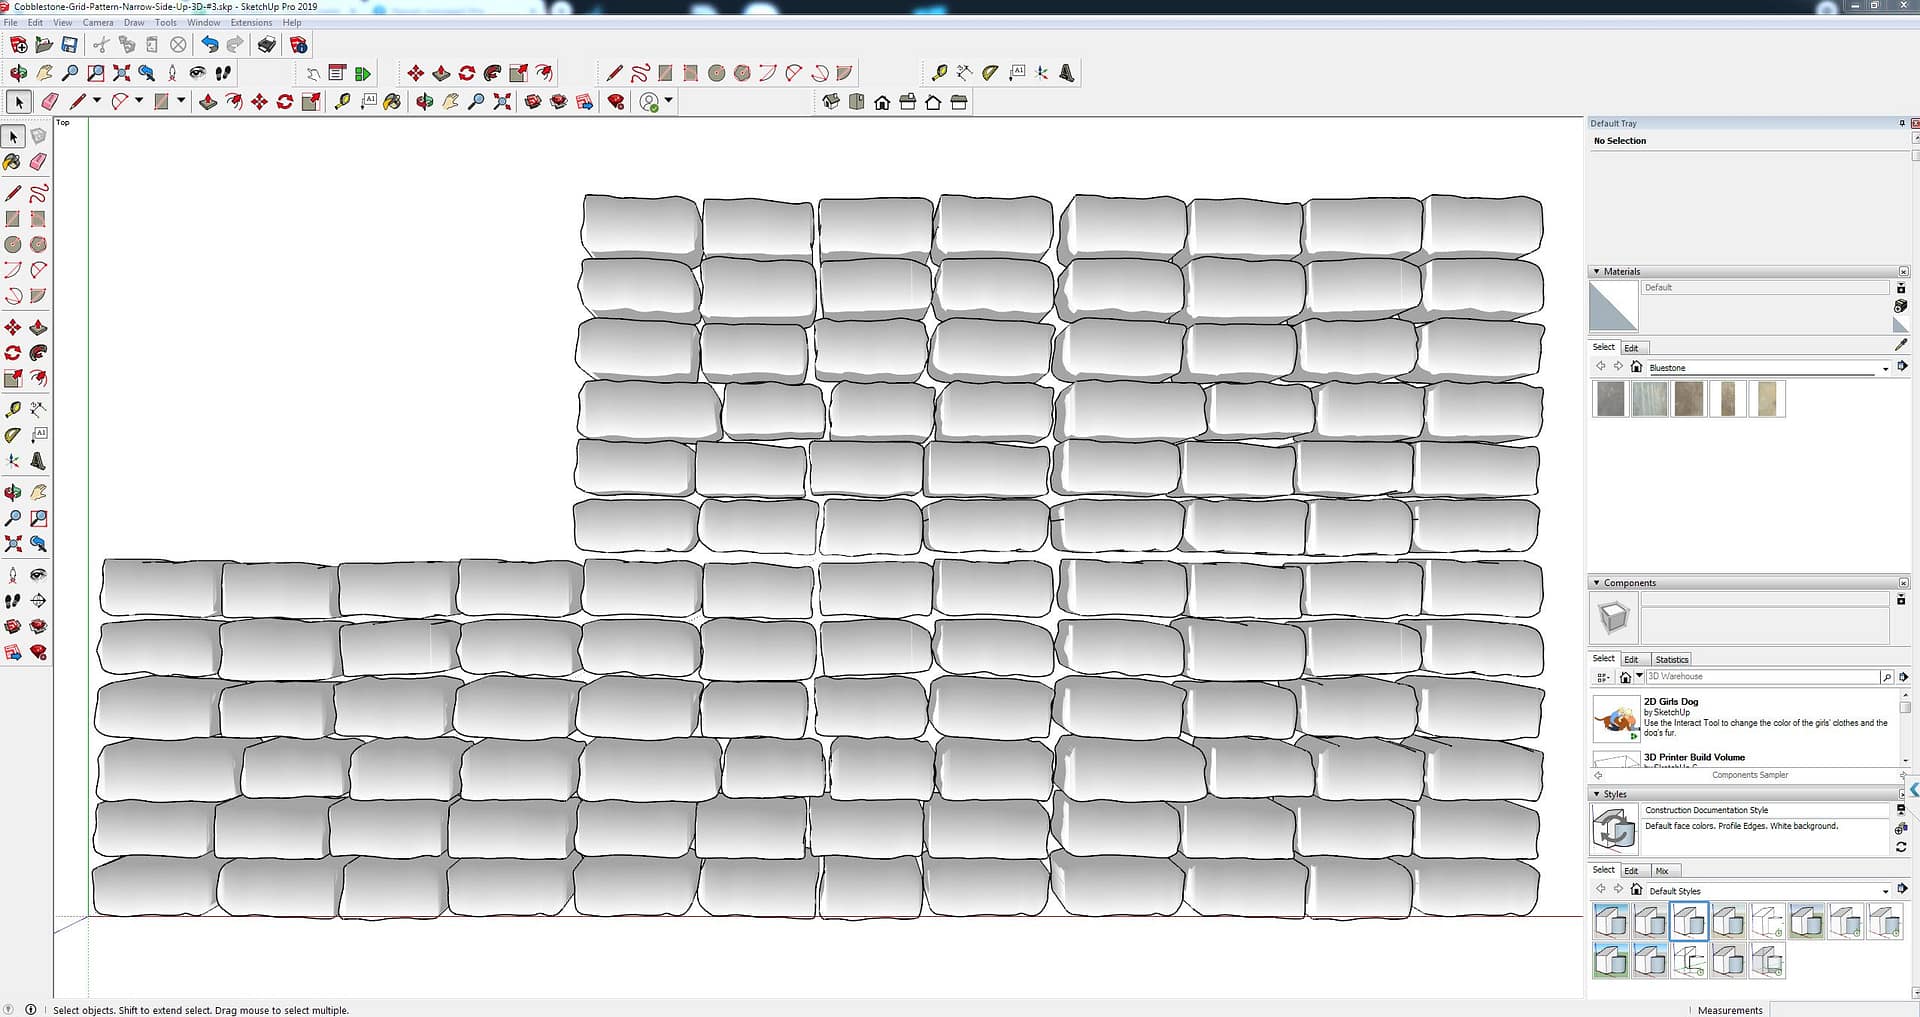Open the Camera menu
The image size is (1920, 1017).
(x=98, y=22)
